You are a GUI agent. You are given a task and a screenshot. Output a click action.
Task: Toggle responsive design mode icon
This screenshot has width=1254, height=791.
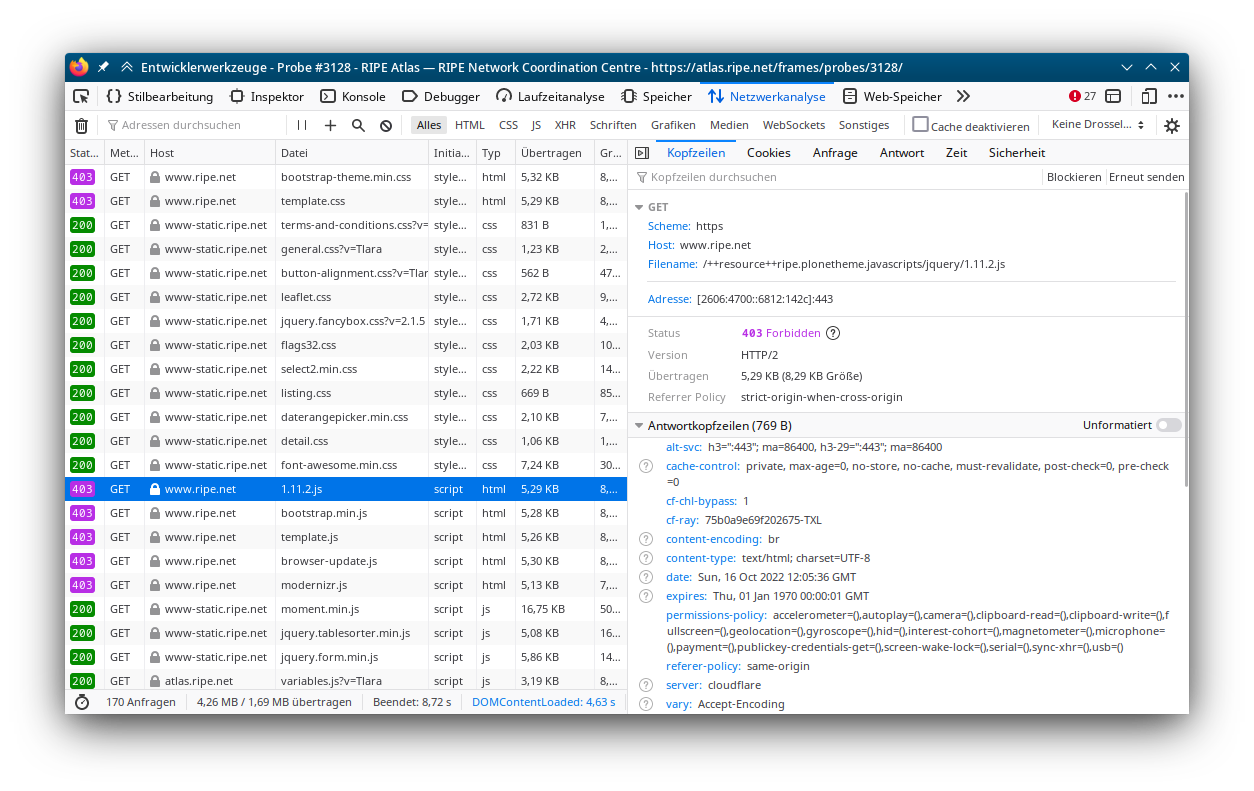[x=1149, y=97]
